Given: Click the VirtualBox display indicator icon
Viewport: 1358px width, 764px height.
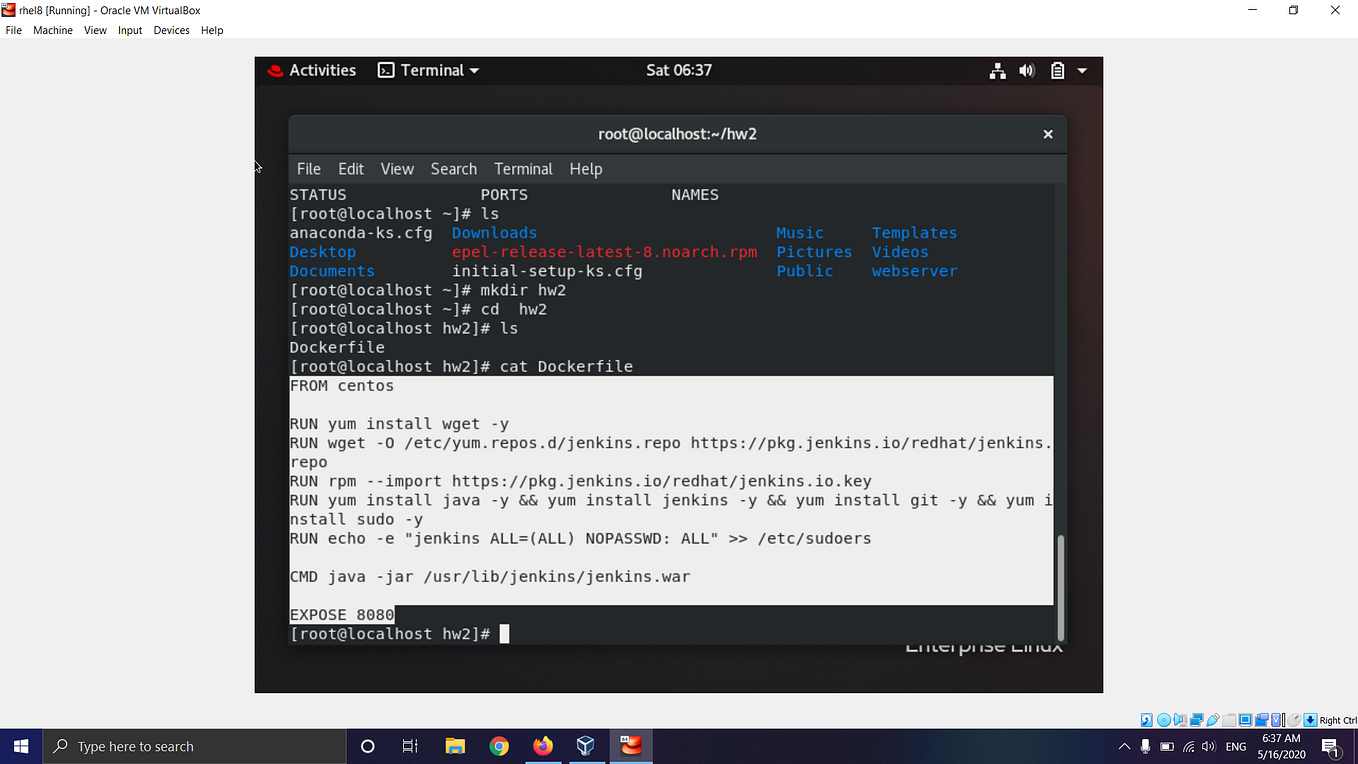Looking at the screenshot, I should pyautogui.click(x=1245, y=720).
